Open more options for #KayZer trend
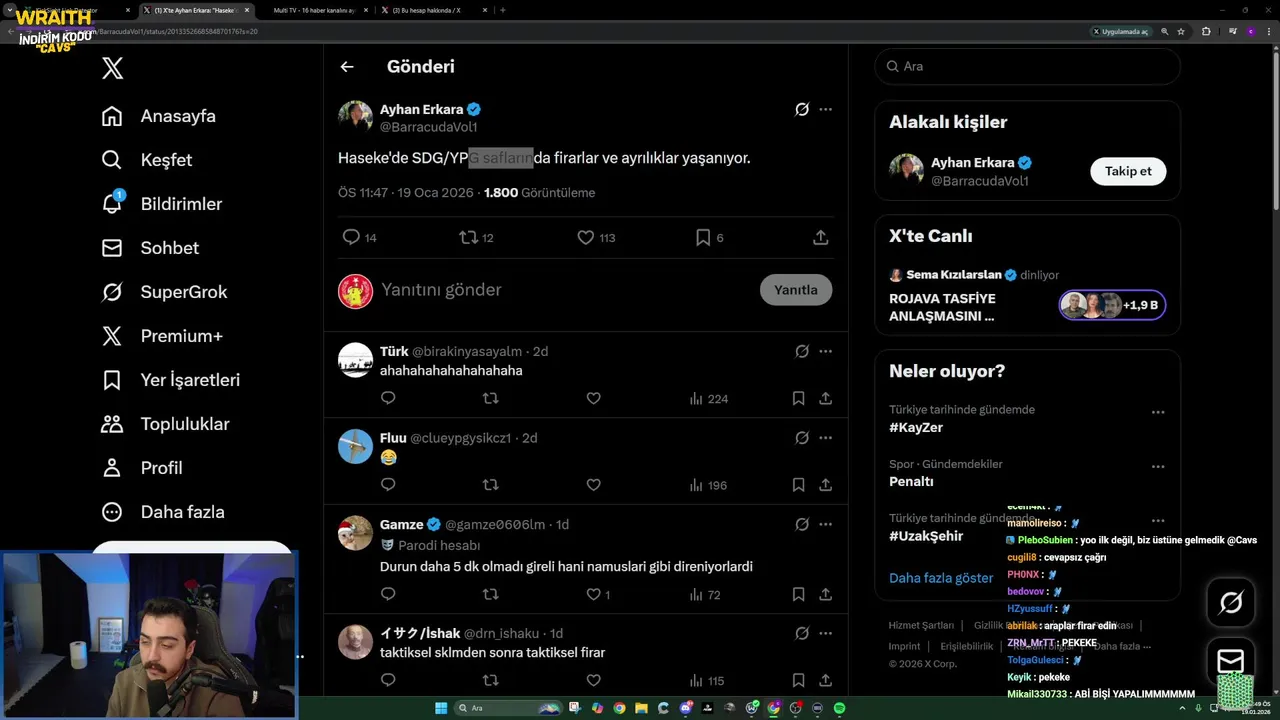Screen dimensions: 1280x720 click(x=1158, y=412)
